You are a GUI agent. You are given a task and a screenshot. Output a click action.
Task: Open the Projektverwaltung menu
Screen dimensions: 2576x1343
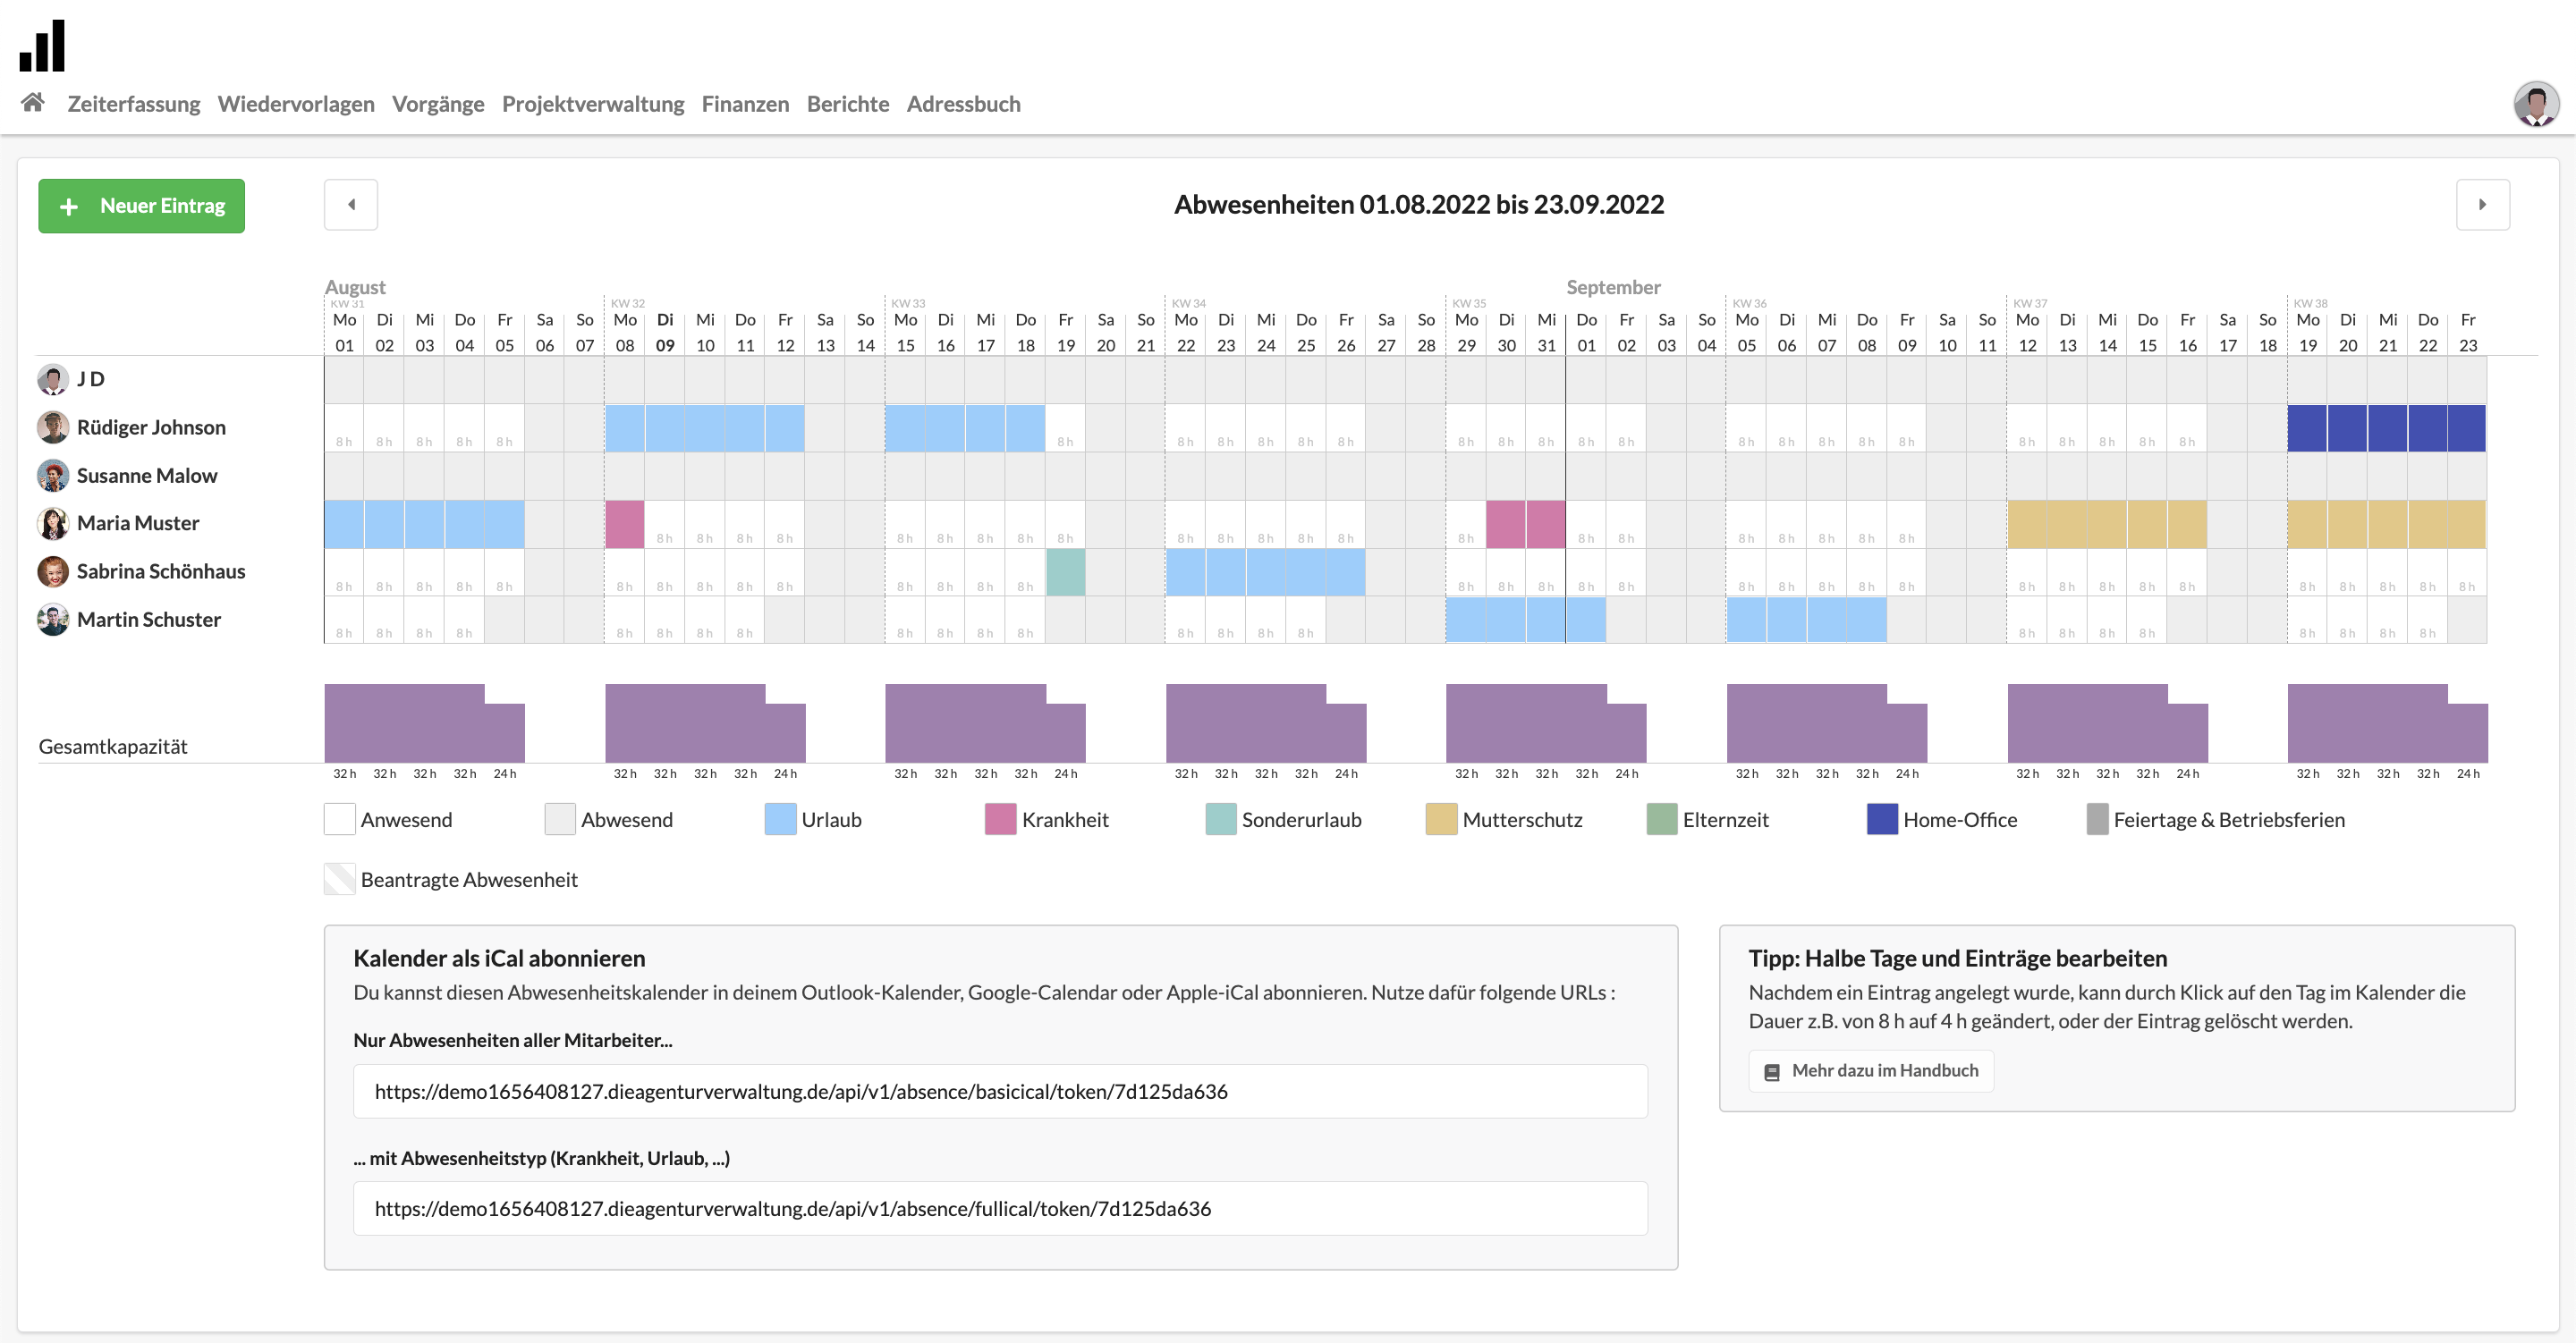[592, 104]
